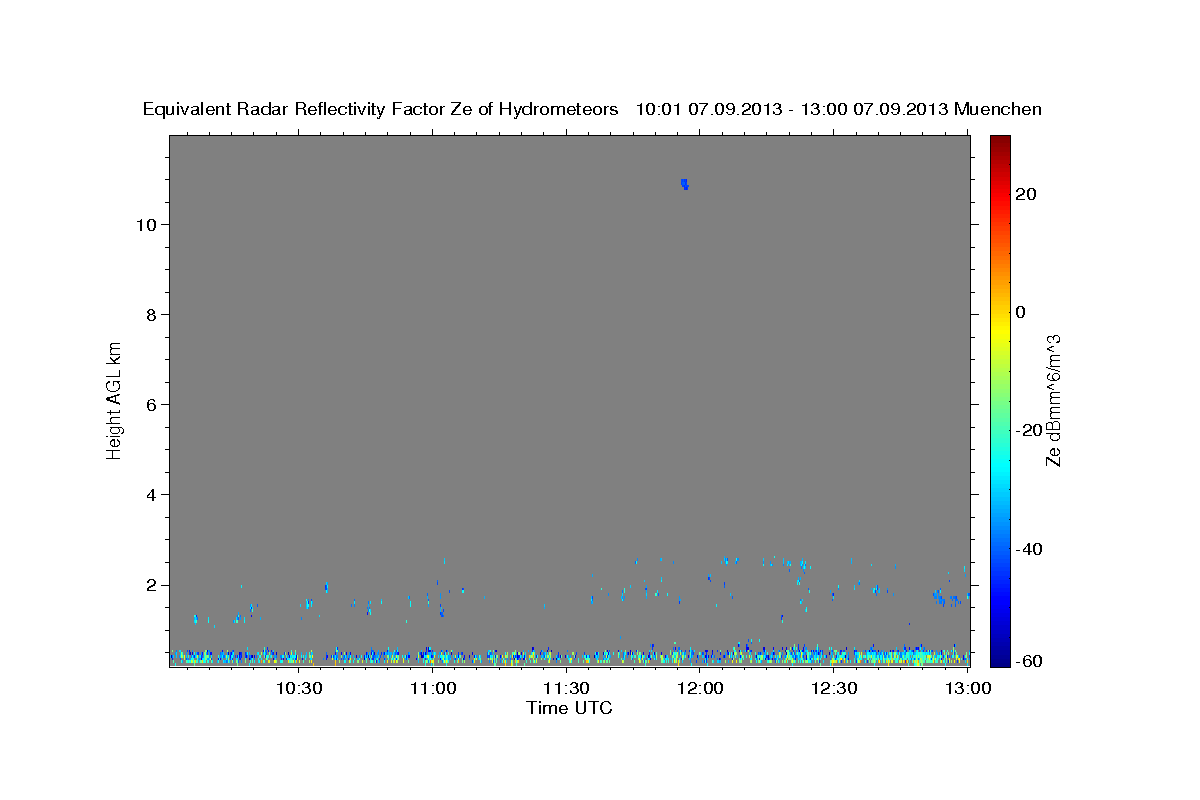The image size is (1200, 800).
Task: Click the '10:30' time tick label
Action: 299,688
